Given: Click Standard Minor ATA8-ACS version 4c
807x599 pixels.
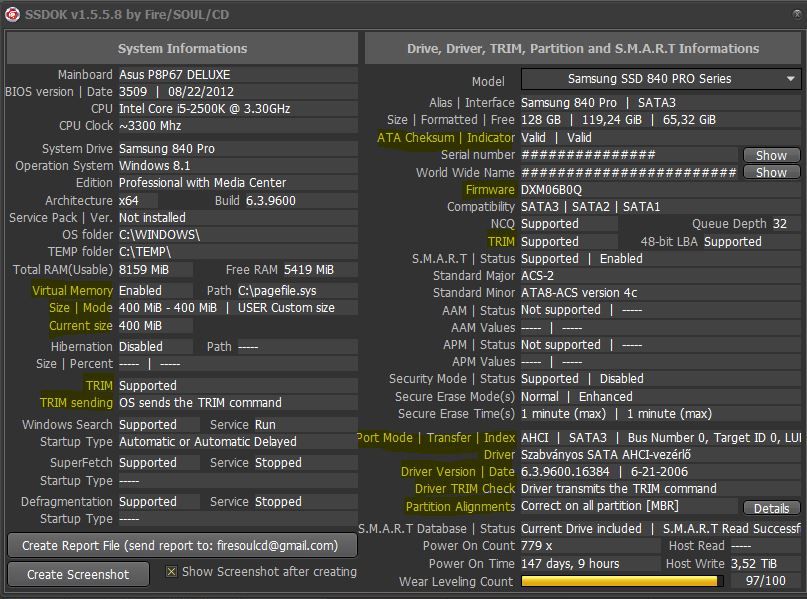Looking at the screenshot, I should 579,293.
